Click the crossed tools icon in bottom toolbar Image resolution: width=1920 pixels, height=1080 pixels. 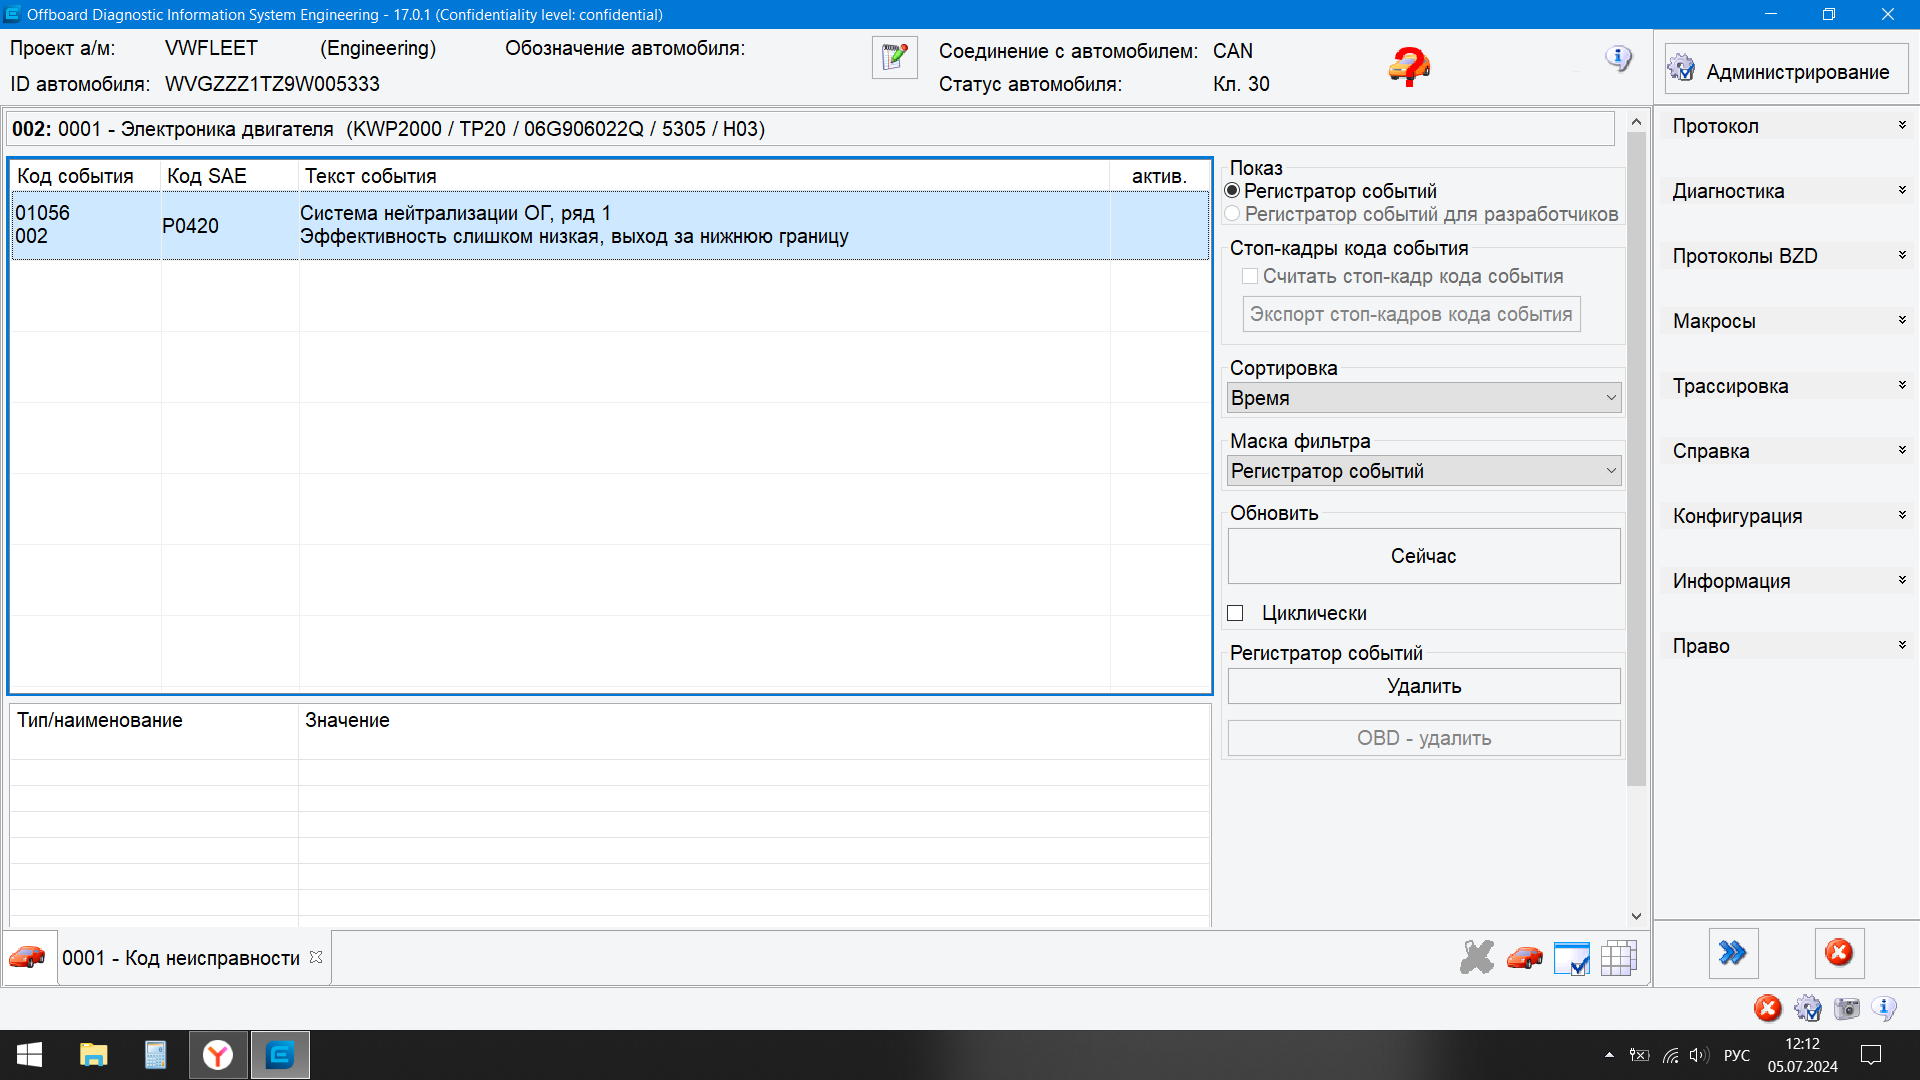click(1476, 957)
